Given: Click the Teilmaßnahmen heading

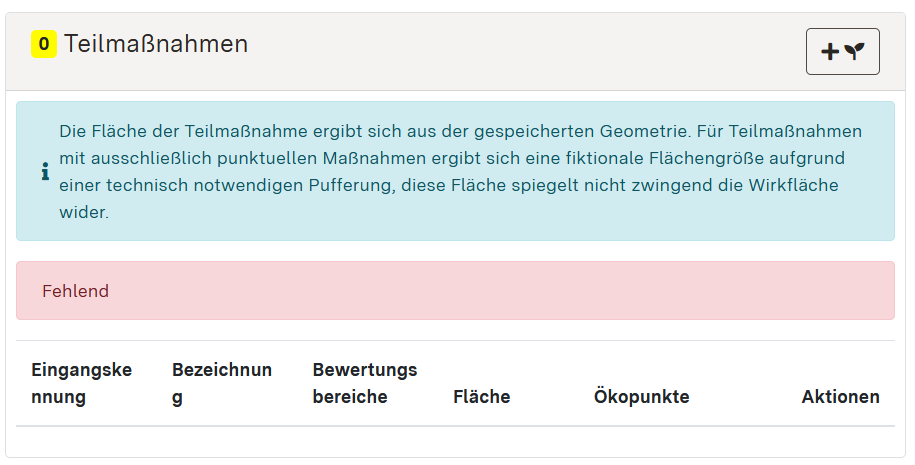Looking at the screenshot, I should coord(156,44).
